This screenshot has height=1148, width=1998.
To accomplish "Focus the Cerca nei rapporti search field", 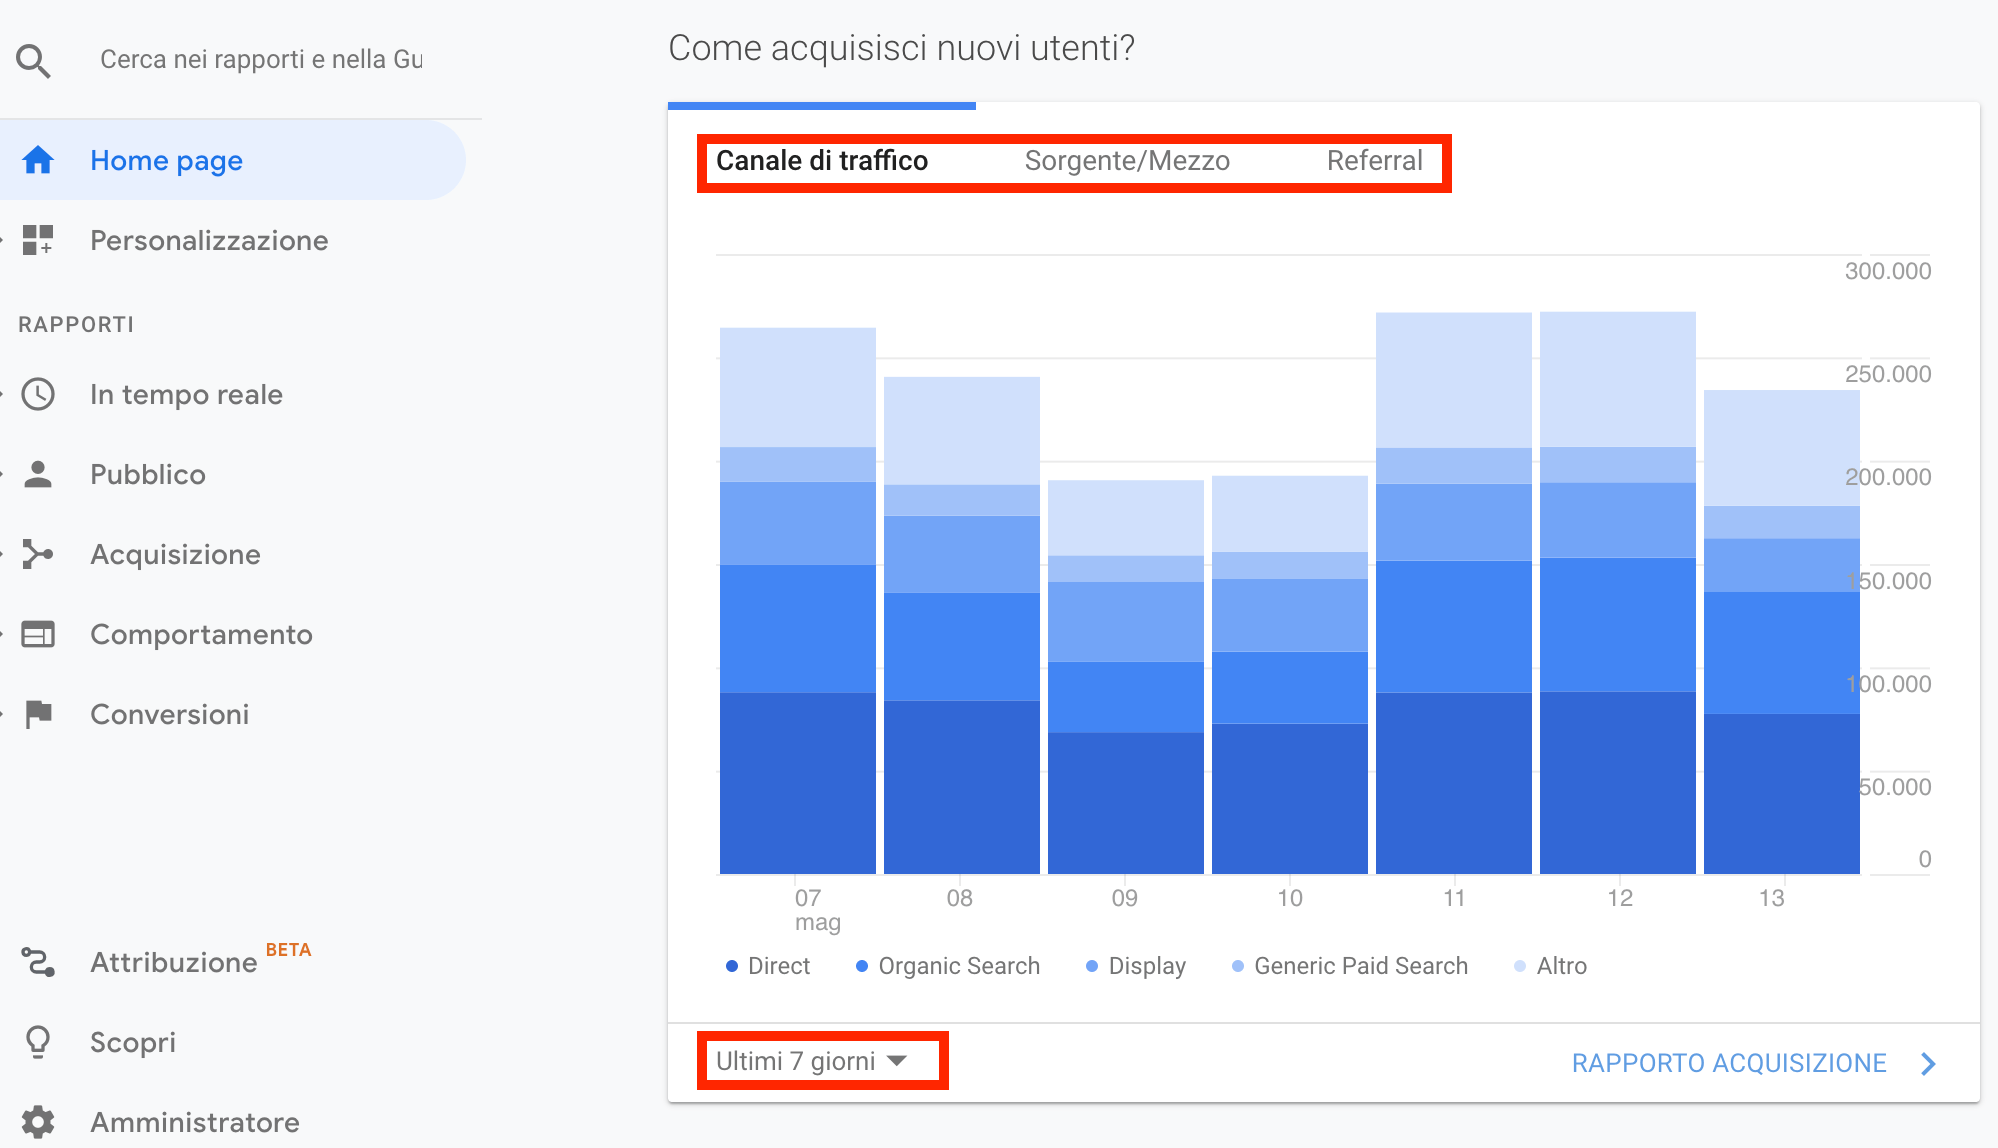I will coord(262,60).
